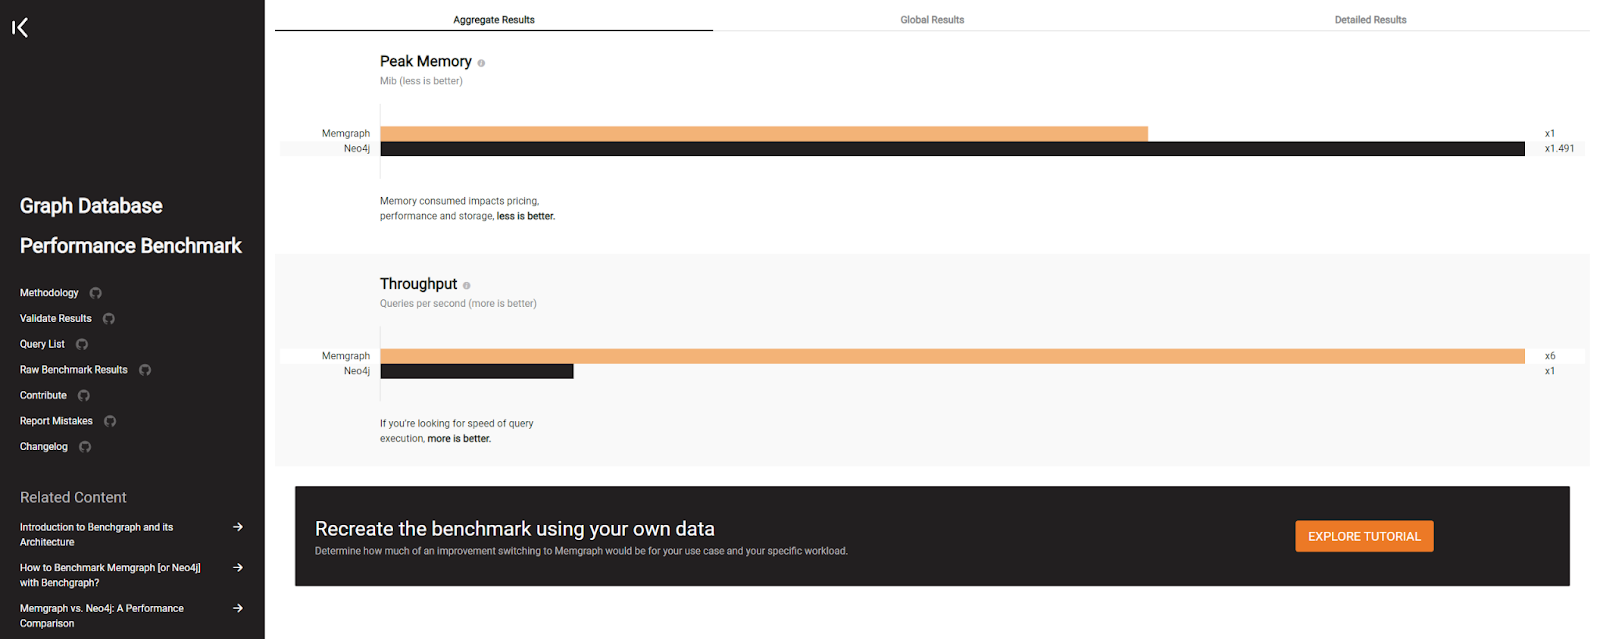Switch to the Aggregate Results tab
Viewport: 1600px width, 639px height.
494,19
